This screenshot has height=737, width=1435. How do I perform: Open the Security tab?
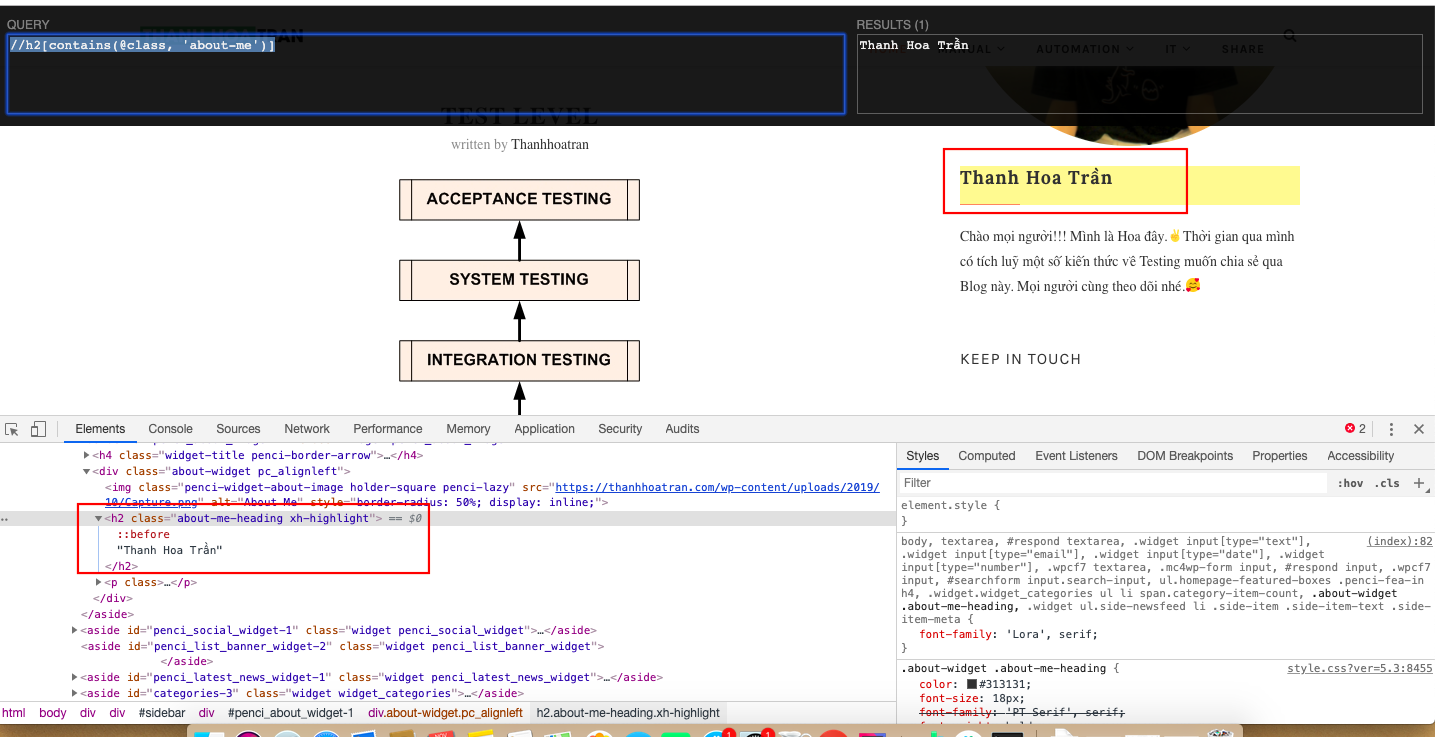(620, 429)
